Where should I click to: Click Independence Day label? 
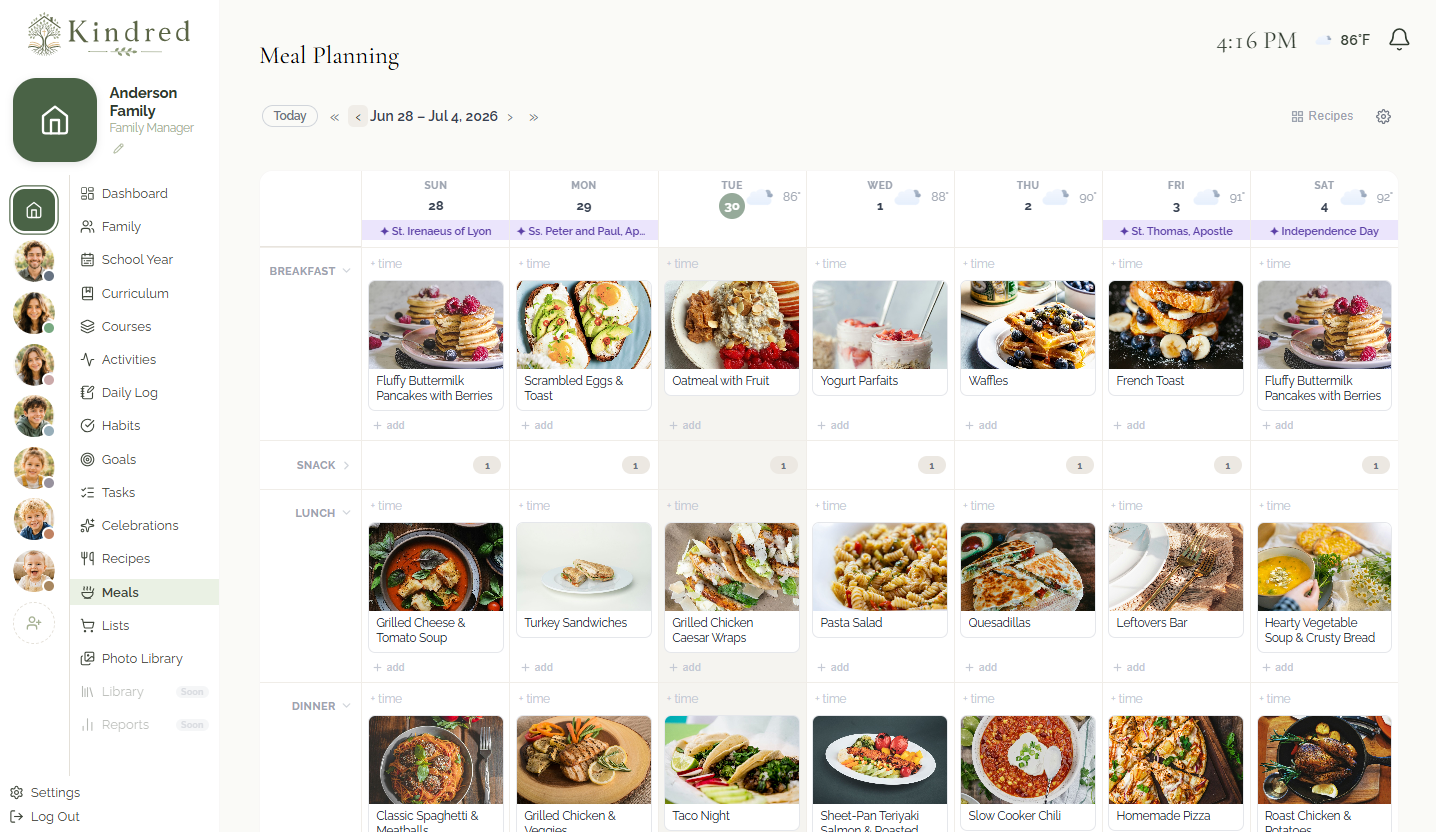tap(1324, 231)
